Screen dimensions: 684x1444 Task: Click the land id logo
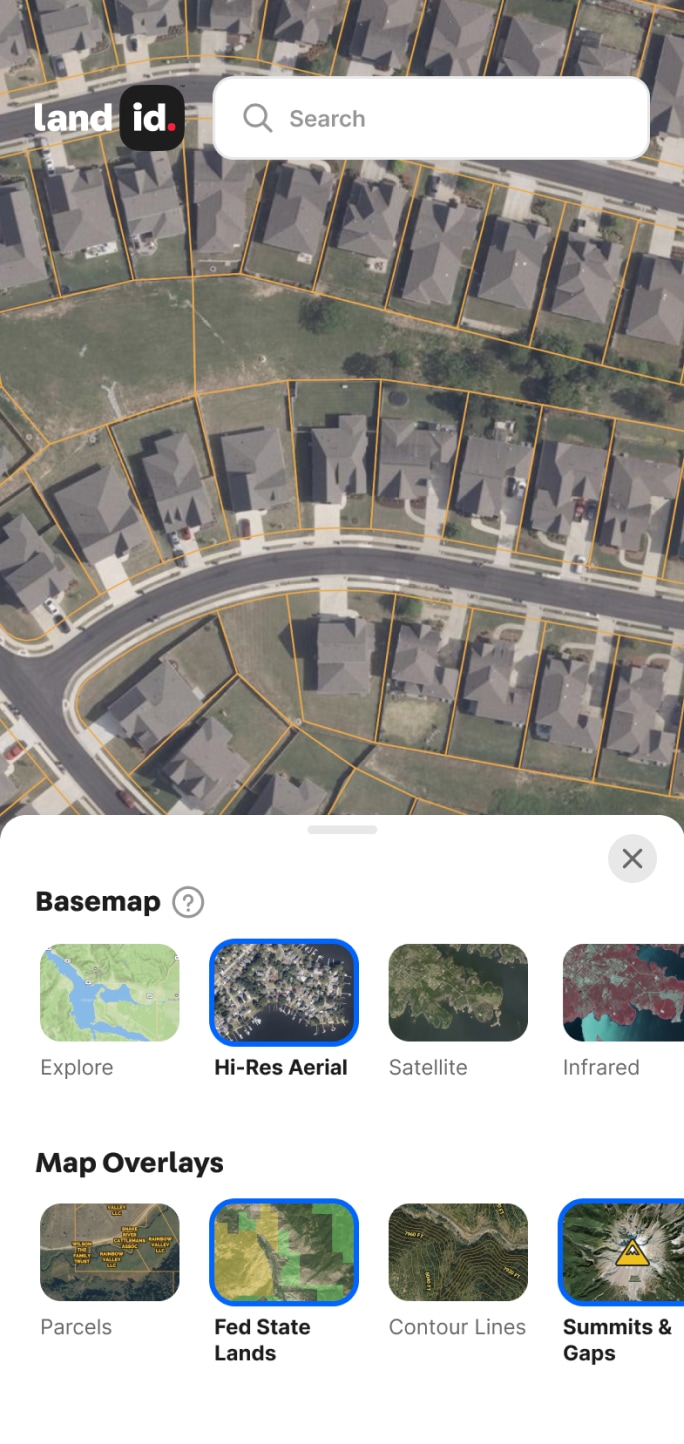(109, 118)
